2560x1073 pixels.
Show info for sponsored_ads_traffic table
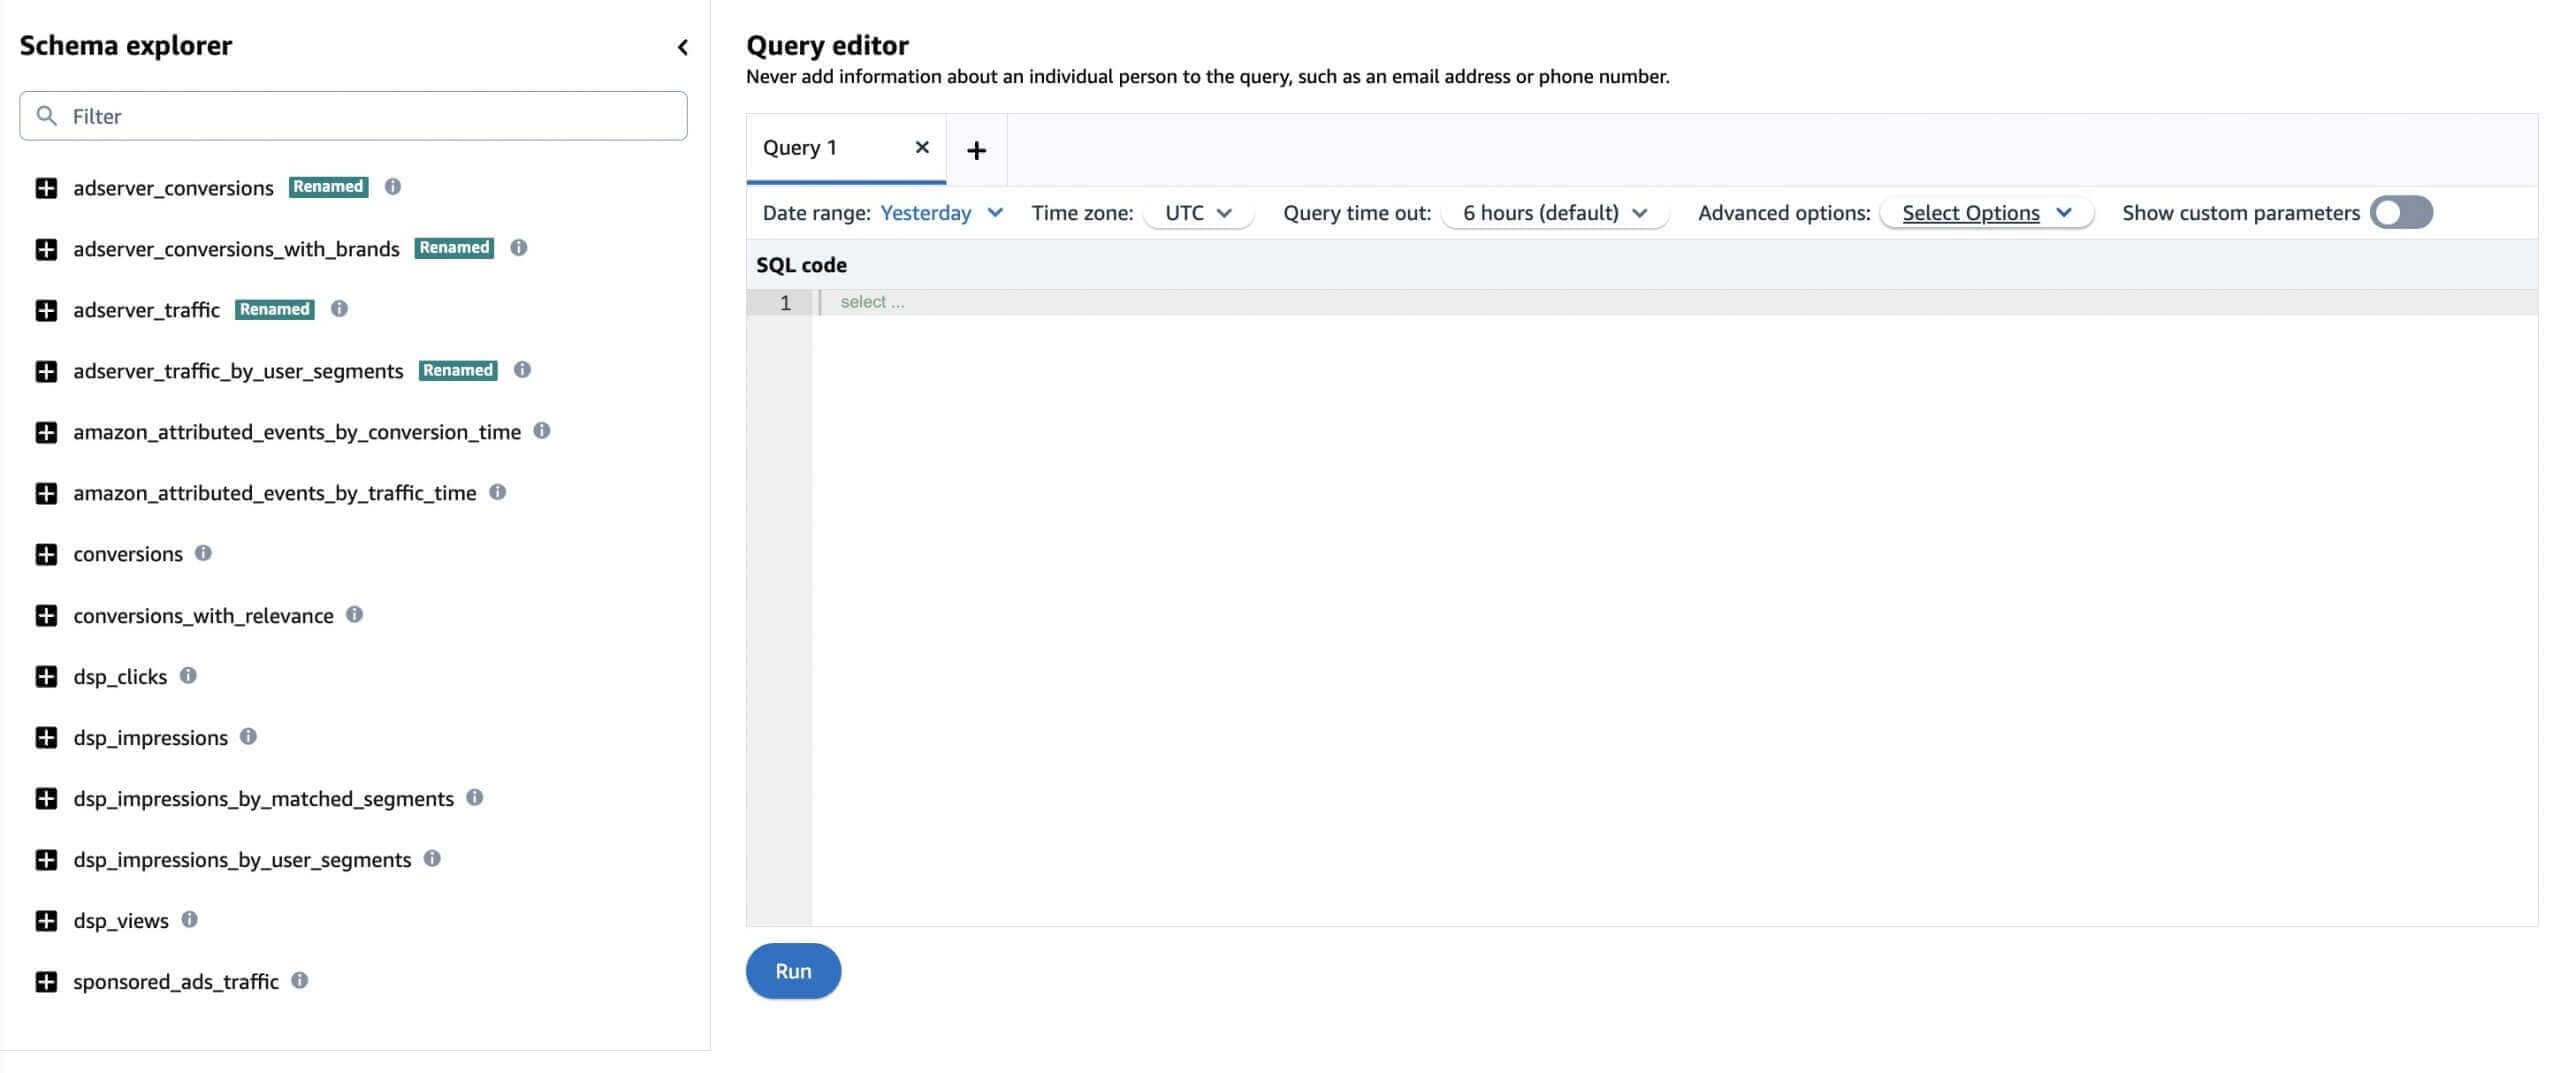[x=299, y=981]
